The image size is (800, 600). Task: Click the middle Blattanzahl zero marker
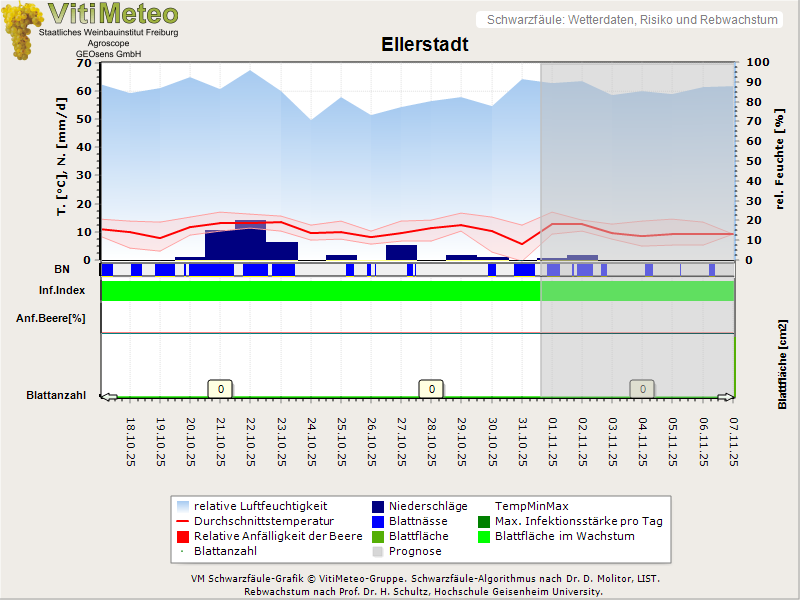tap(429, 387)
